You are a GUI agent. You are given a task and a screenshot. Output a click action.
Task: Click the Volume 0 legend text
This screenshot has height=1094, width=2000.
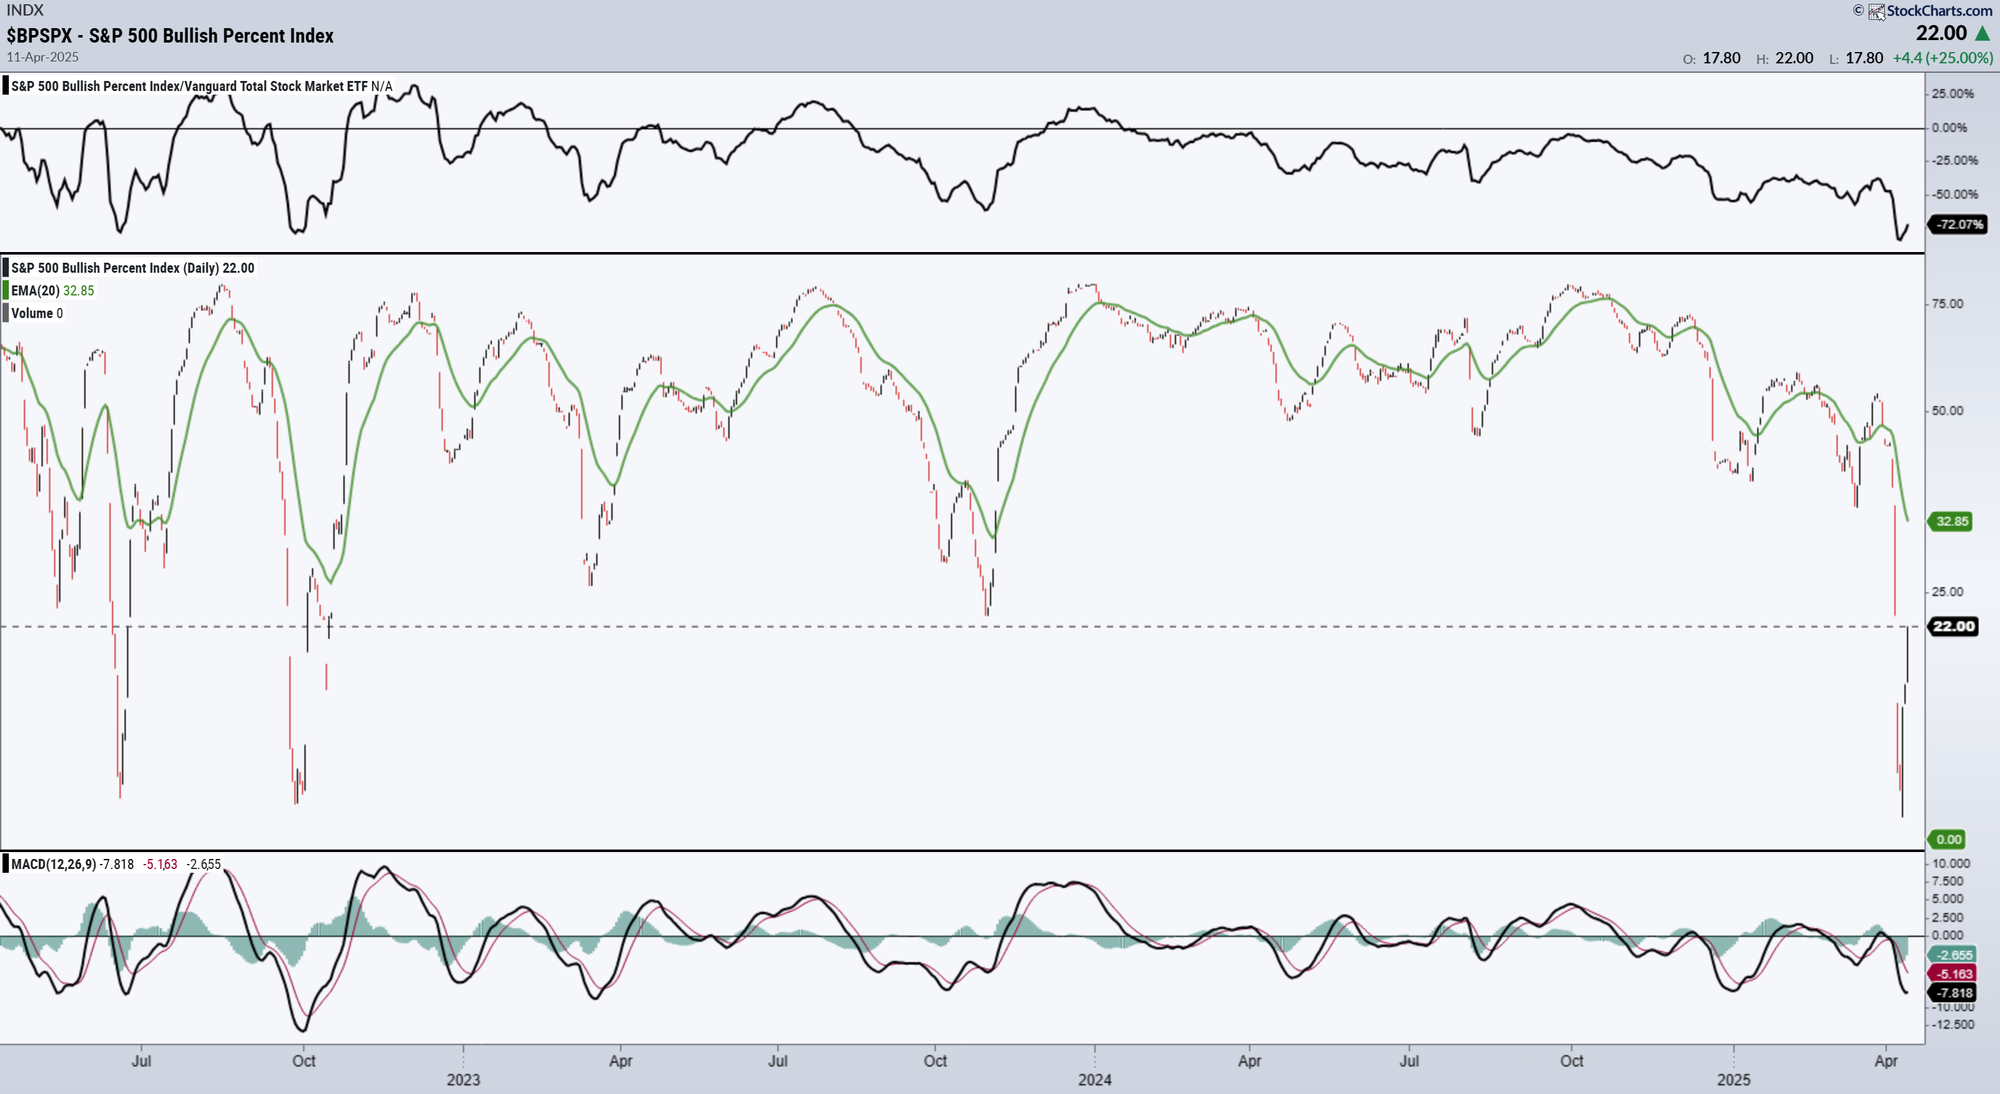coord(37,313)
